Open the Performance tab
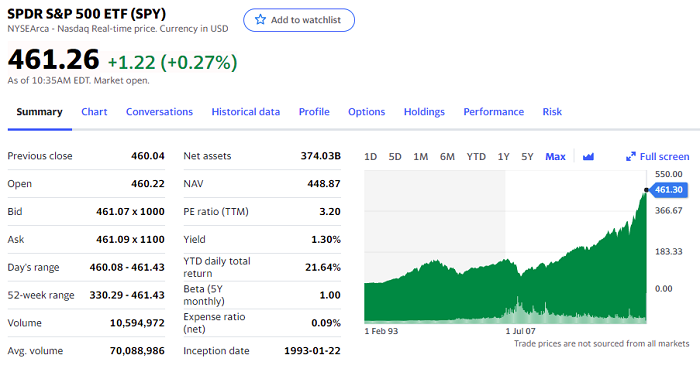 494,112
